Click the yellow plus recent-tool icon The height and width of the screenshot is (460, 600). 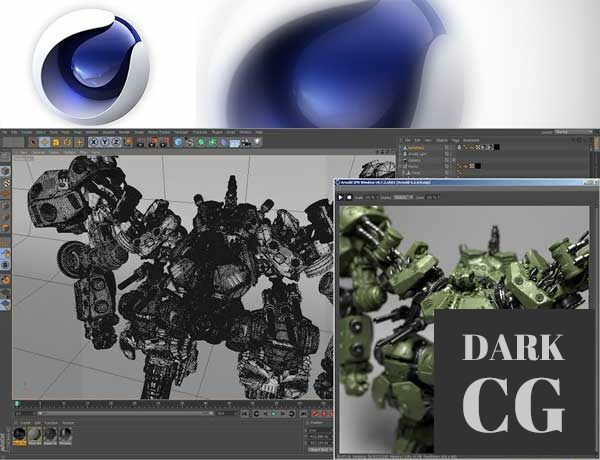tap(79, 143)
